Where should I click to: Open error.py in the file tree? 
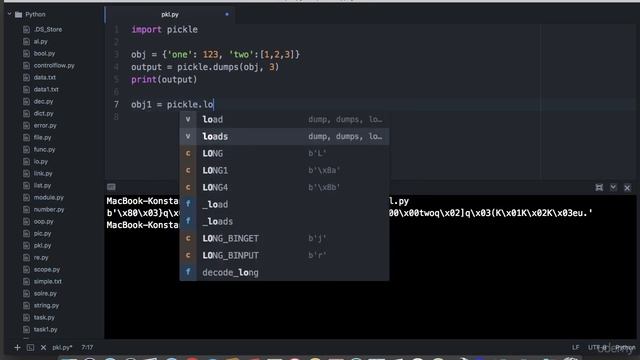tap(45, 125)
